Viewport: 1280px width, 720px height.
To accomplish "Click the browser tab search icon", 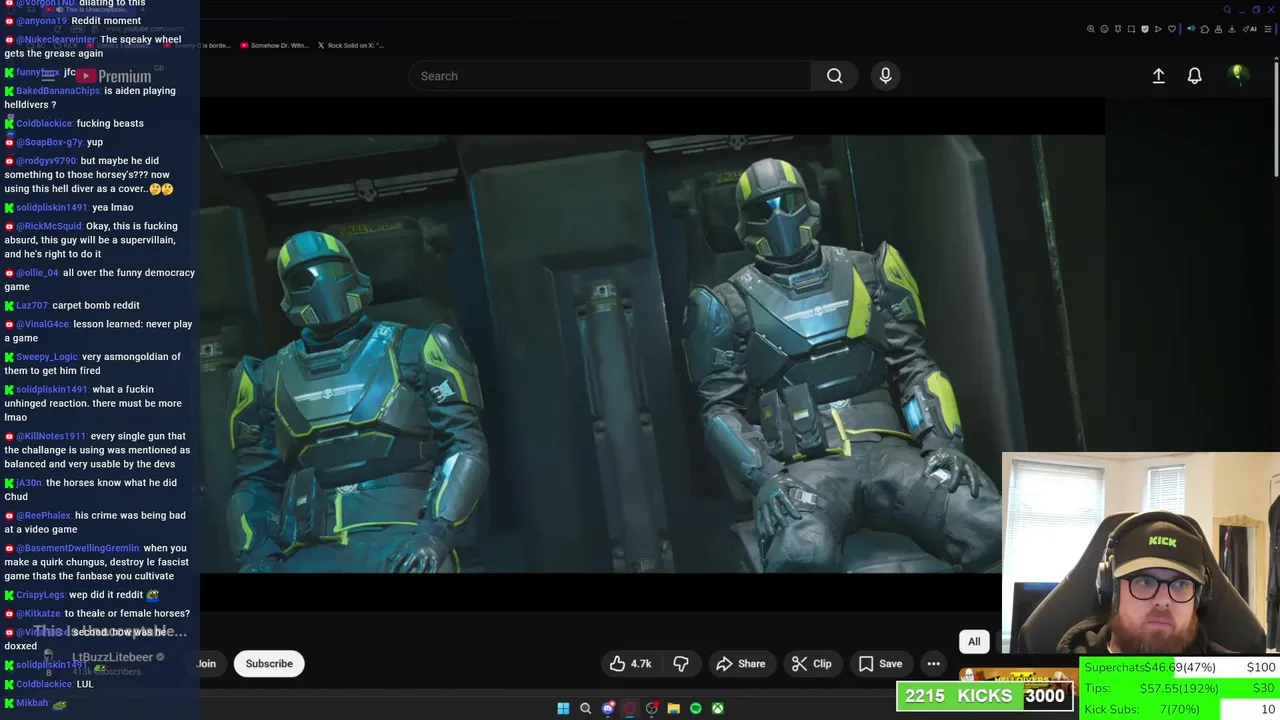I will point(1227,10).
